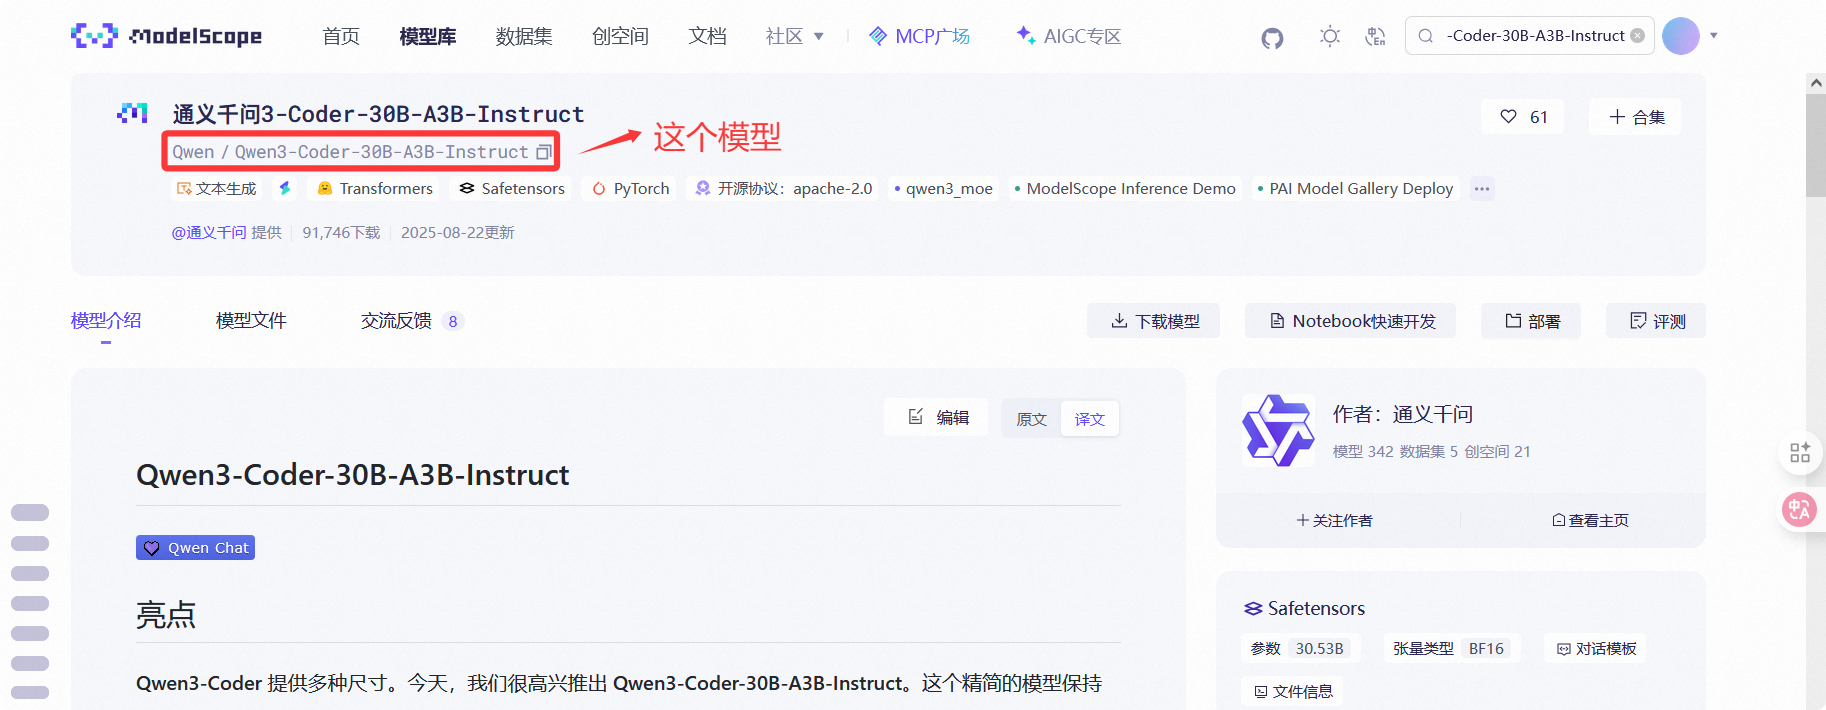Screen dimensions: 1826x710
Task: Copy model ID Qwen3-Coder-30B-A3B-Instruct icon
Action: pyautogui.click(x=544, y=152)
